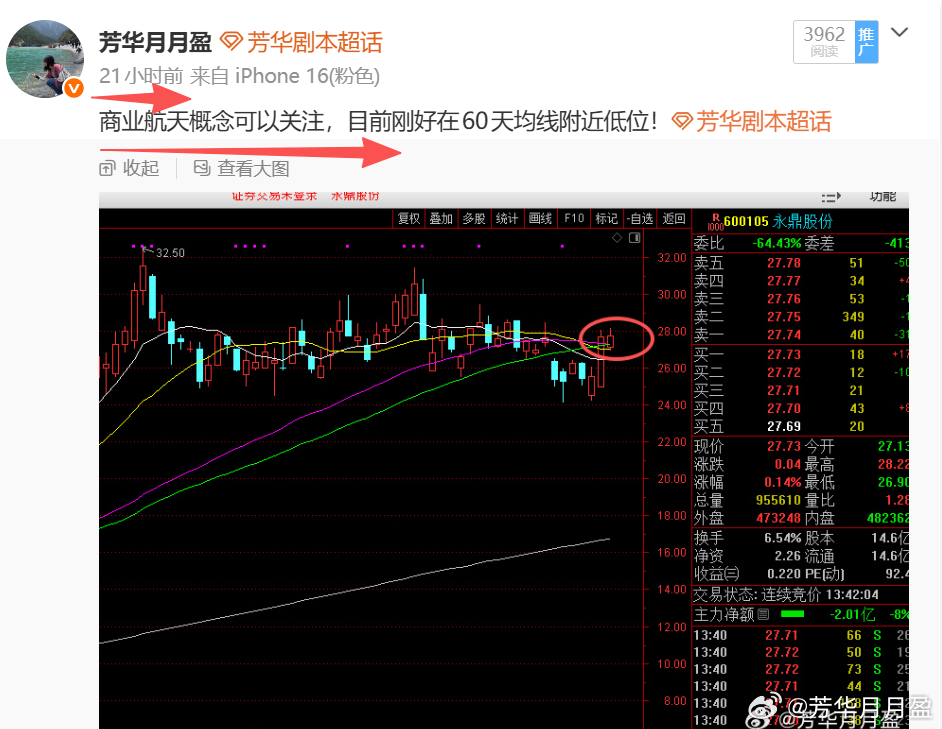Click the 3962 阅读 read counter

click(824, 42)
